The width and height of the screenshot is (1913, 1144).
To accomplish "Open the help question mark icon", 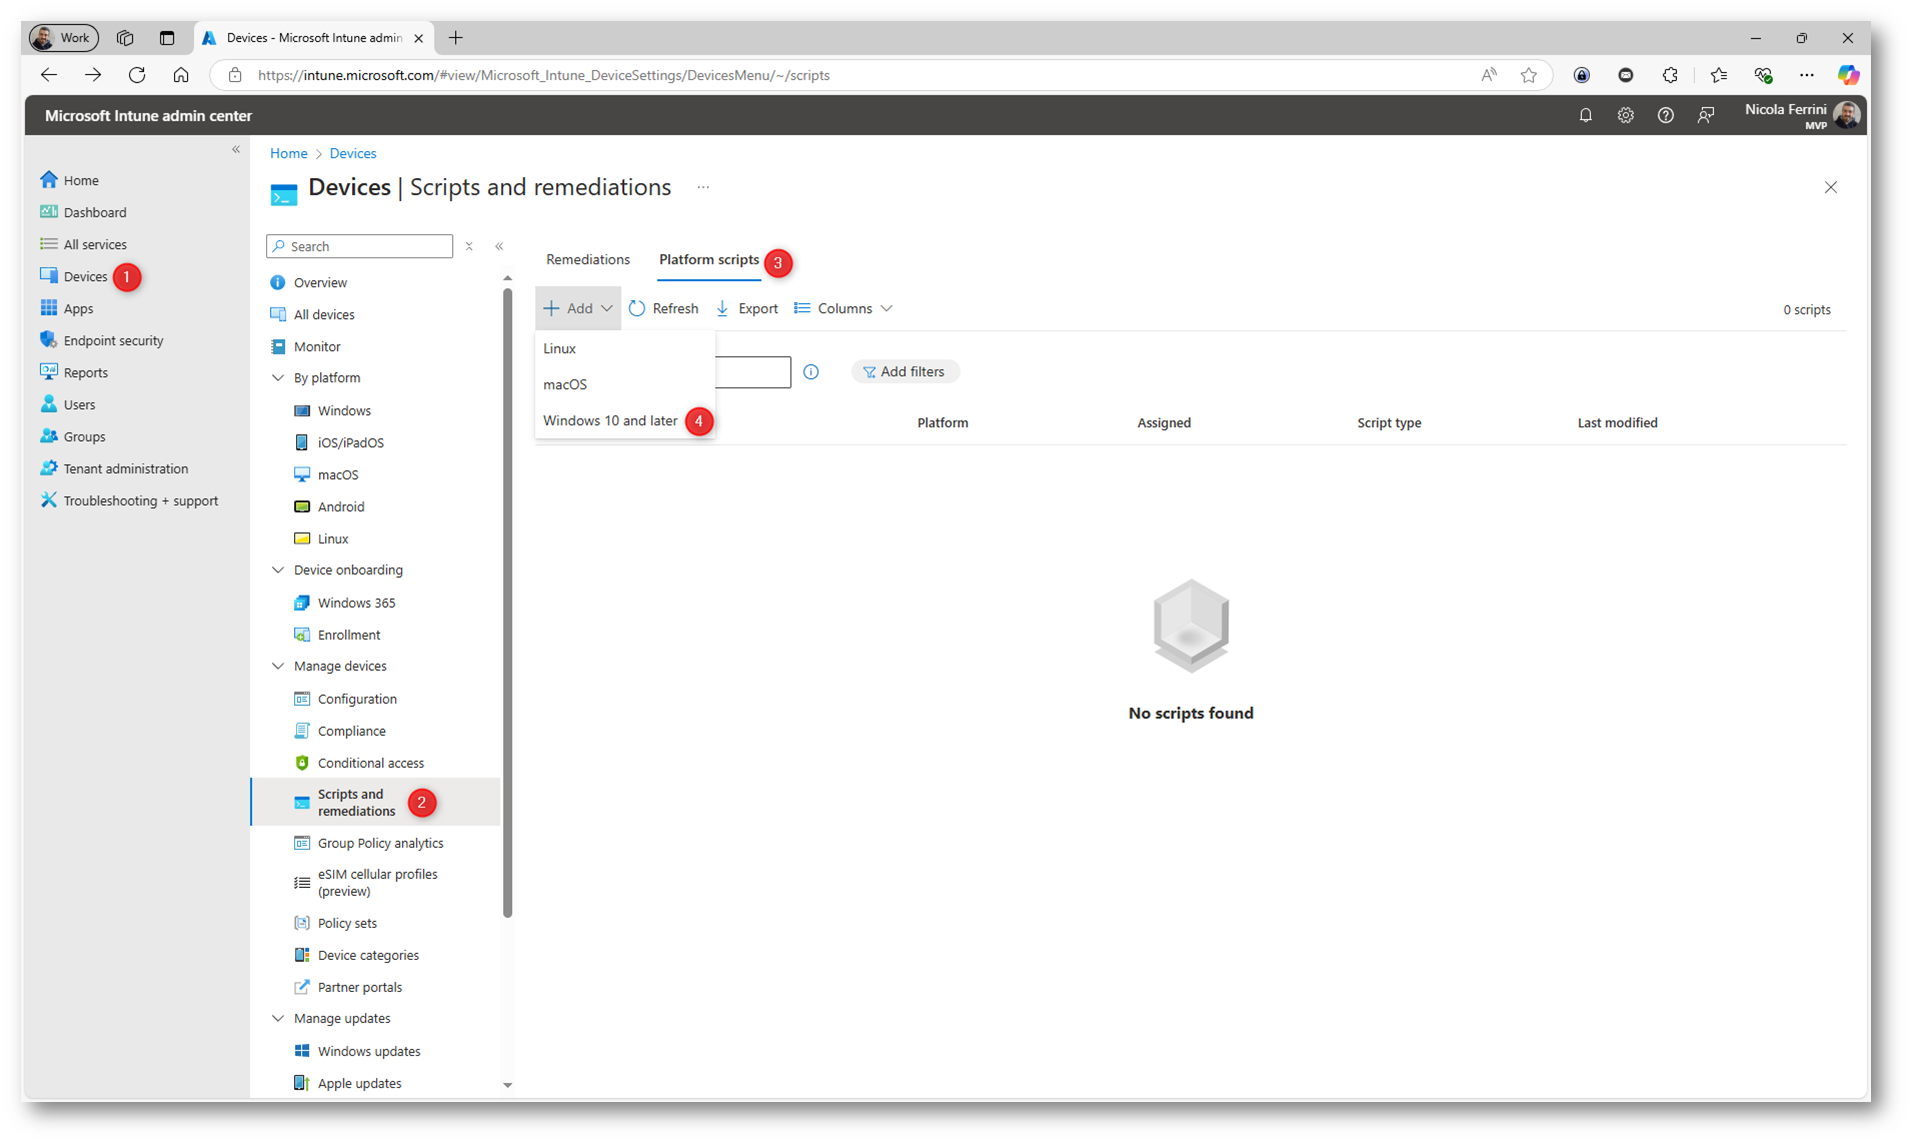I will point(1665,116).
